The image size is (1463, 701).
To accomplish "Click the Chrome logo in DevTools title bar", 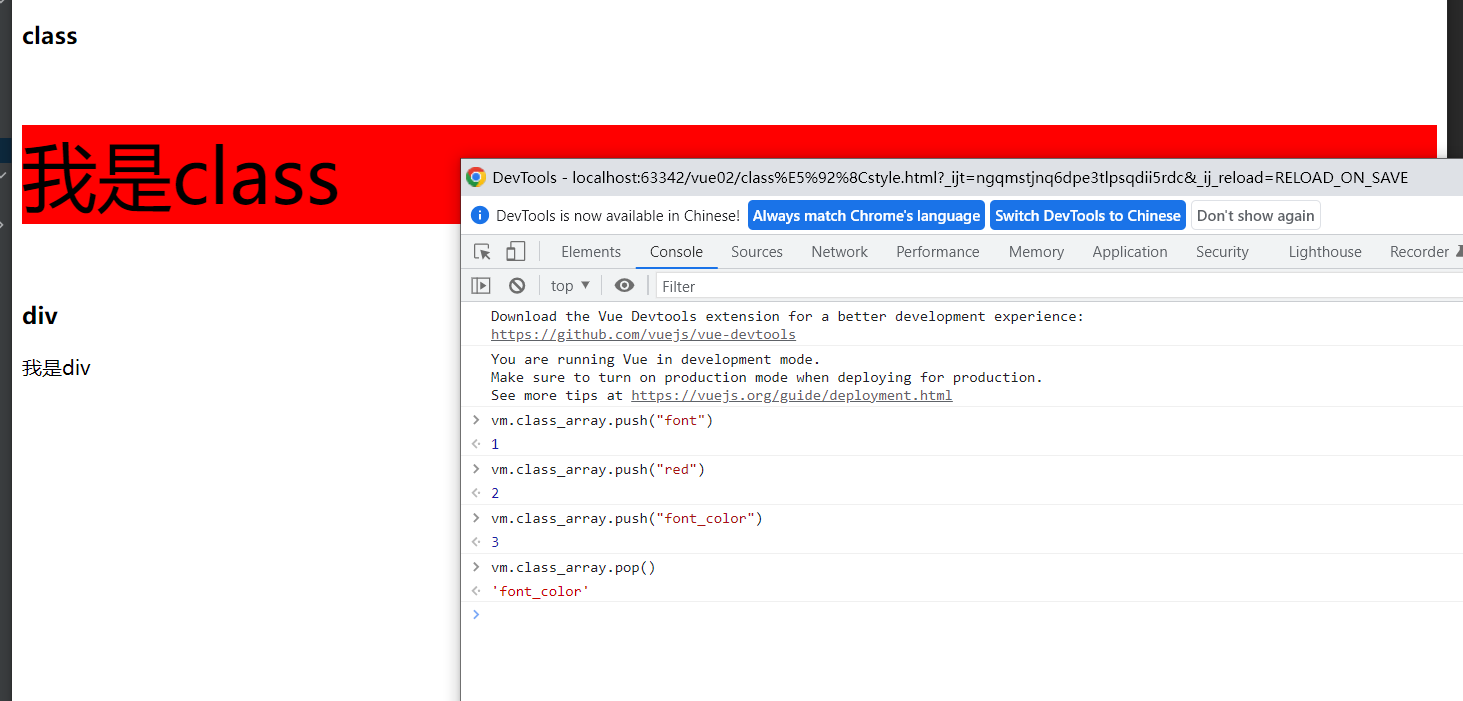I will [476, 178].
